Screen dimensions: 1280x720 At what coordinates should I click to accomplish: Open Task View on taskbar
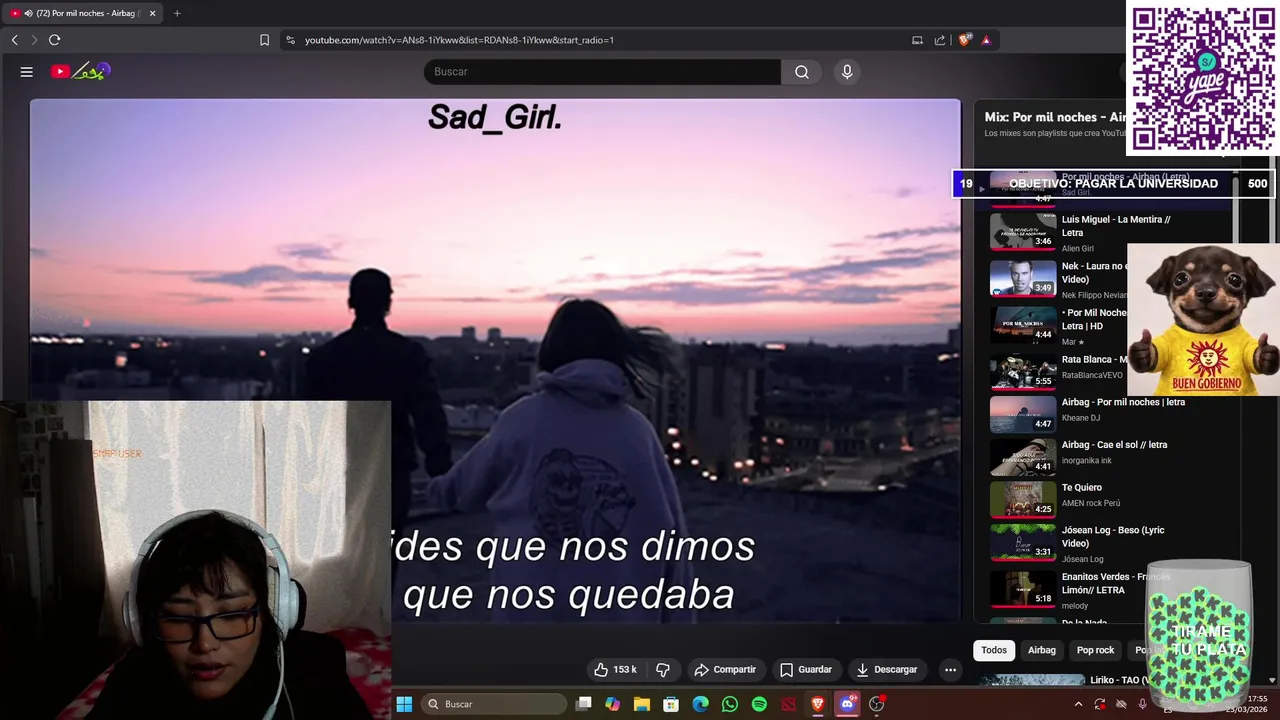[584, 704]
